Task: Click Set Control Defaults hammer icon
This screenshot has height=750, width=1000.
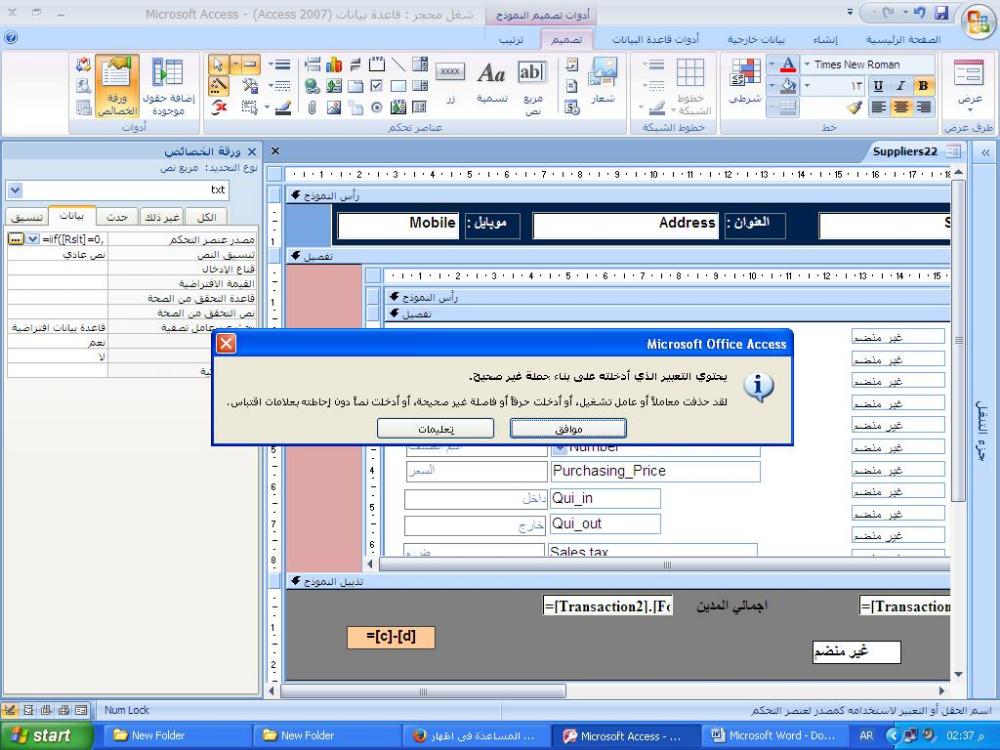Action: coord(249,85)
